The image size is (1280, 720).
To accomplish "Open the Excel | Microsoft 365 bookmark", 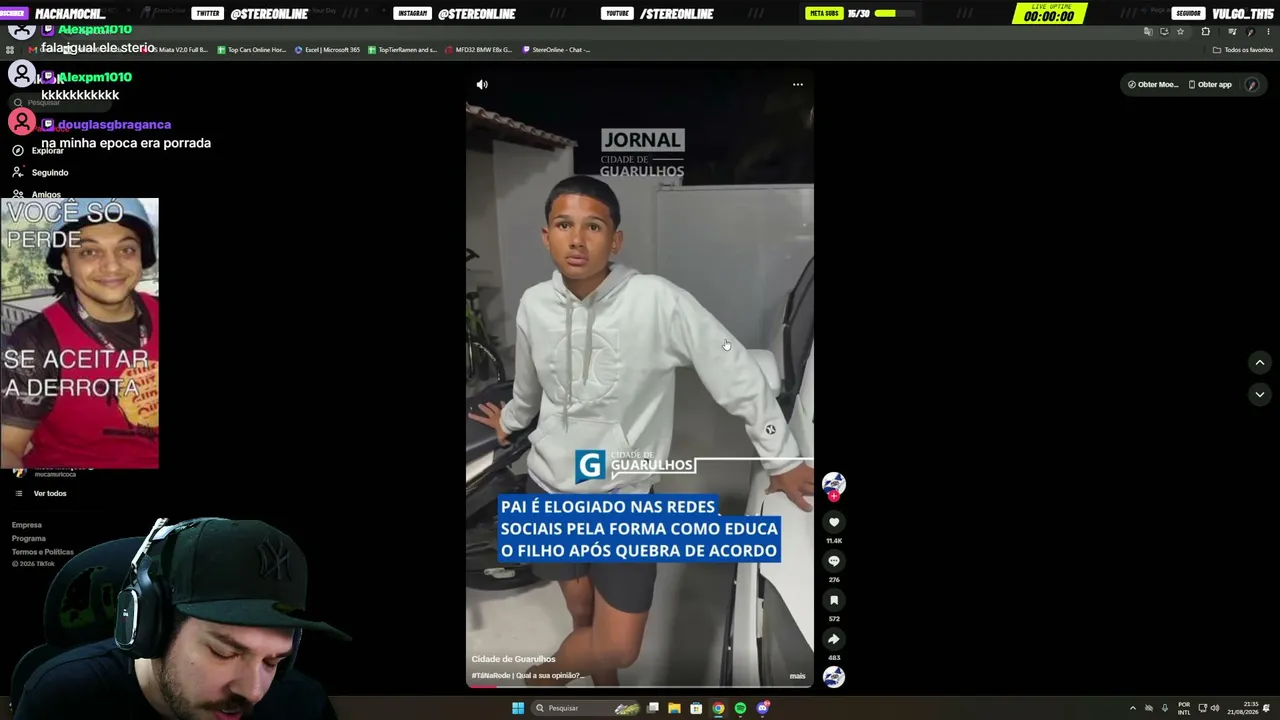I will [x=327, y=50].
